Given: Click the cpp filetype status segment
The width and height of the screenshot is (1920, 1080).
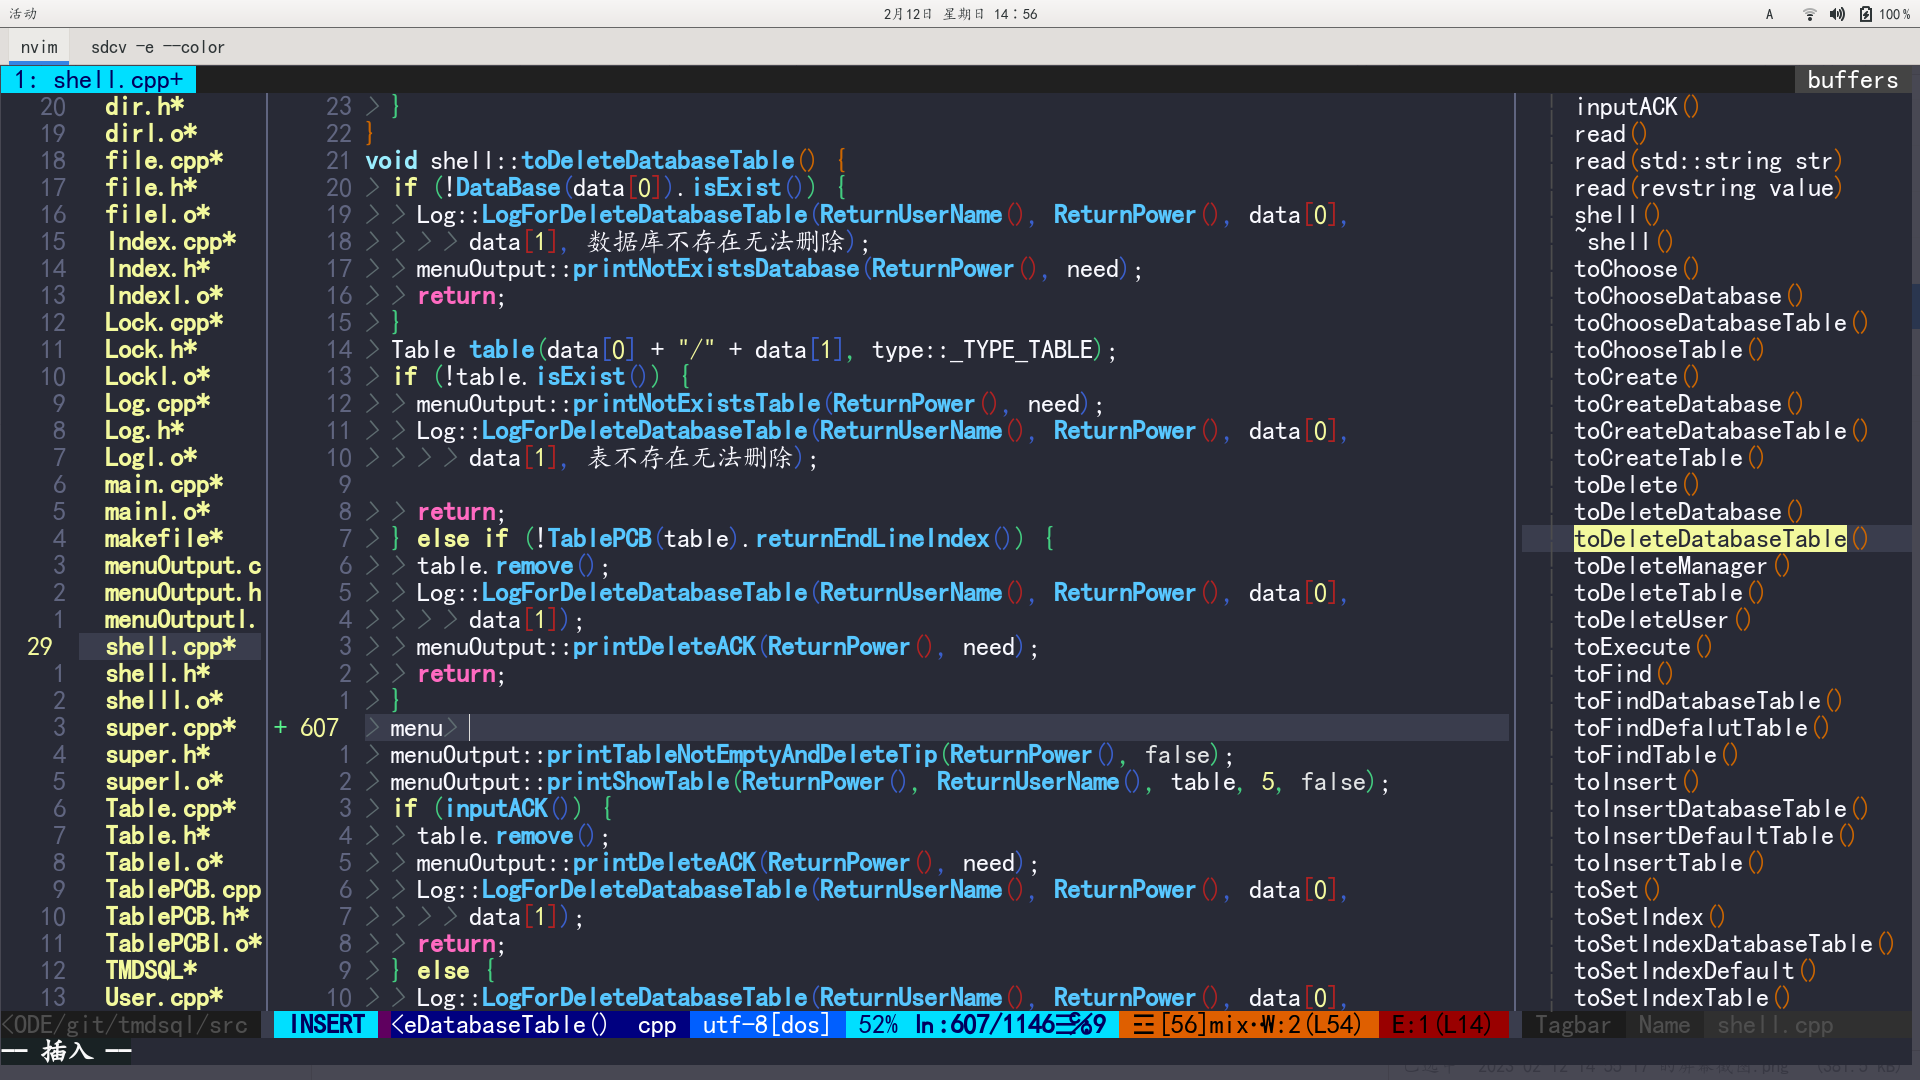Looking at the screenshot, I should click(657, 1025).
